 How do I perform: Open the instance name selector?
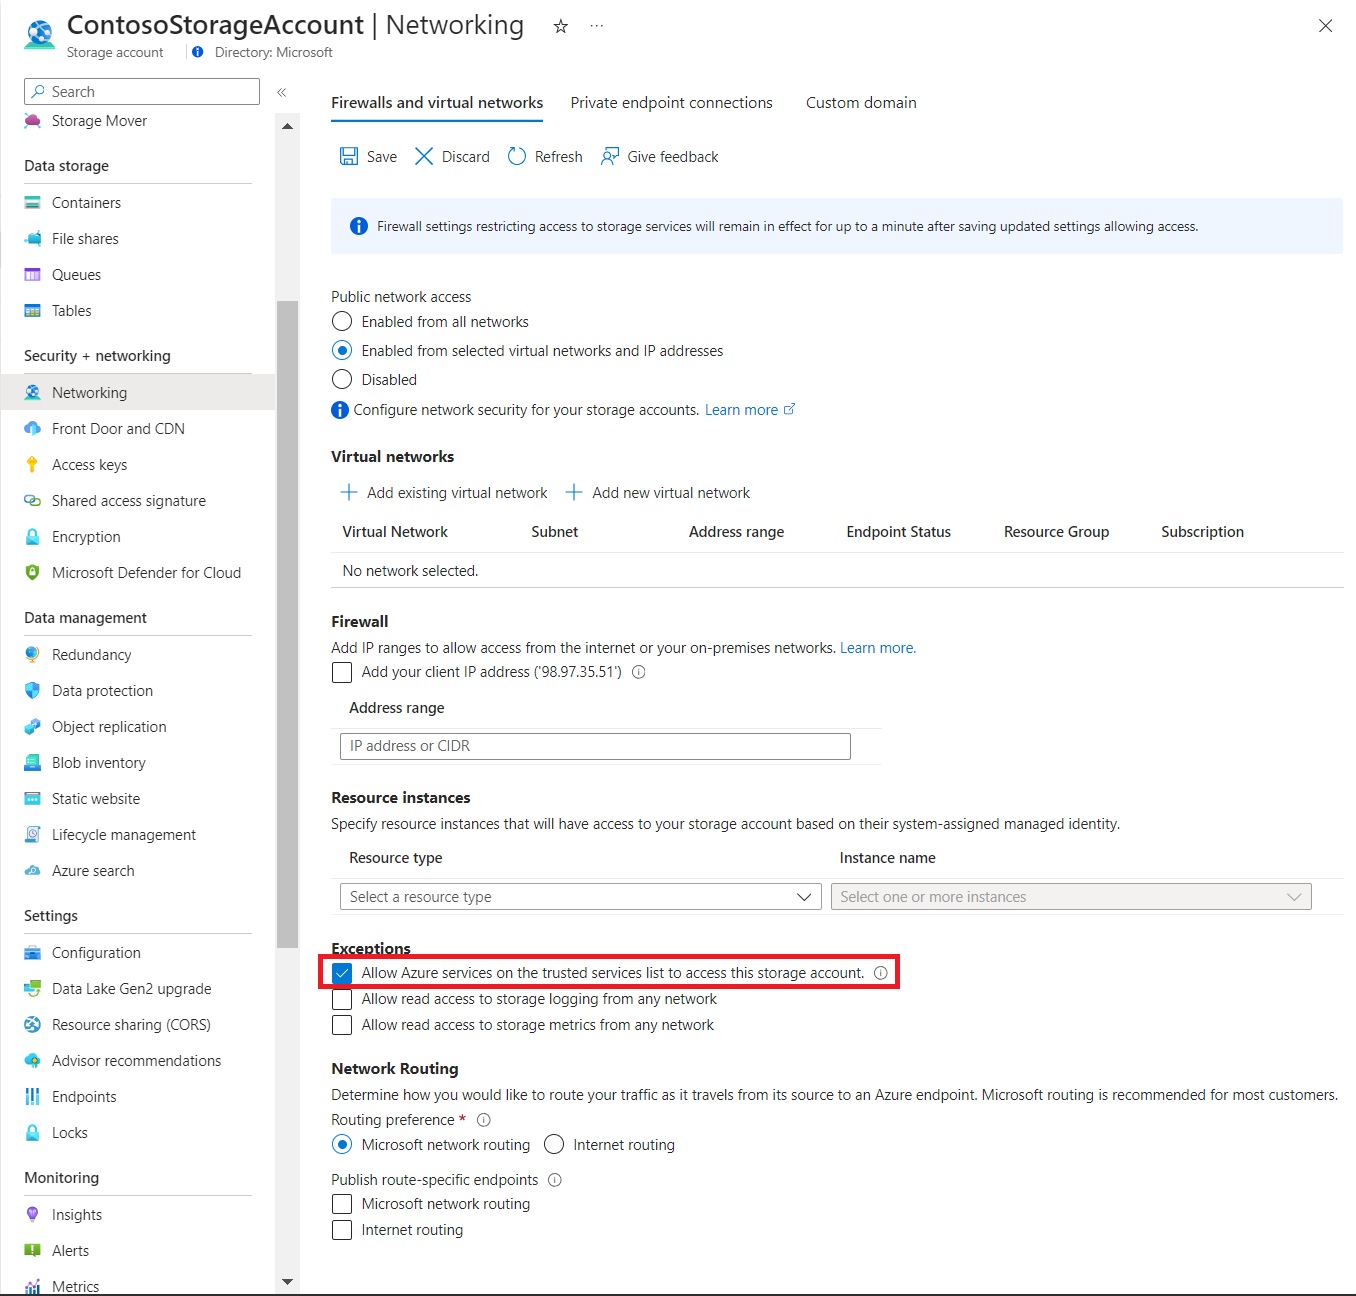1070,896
